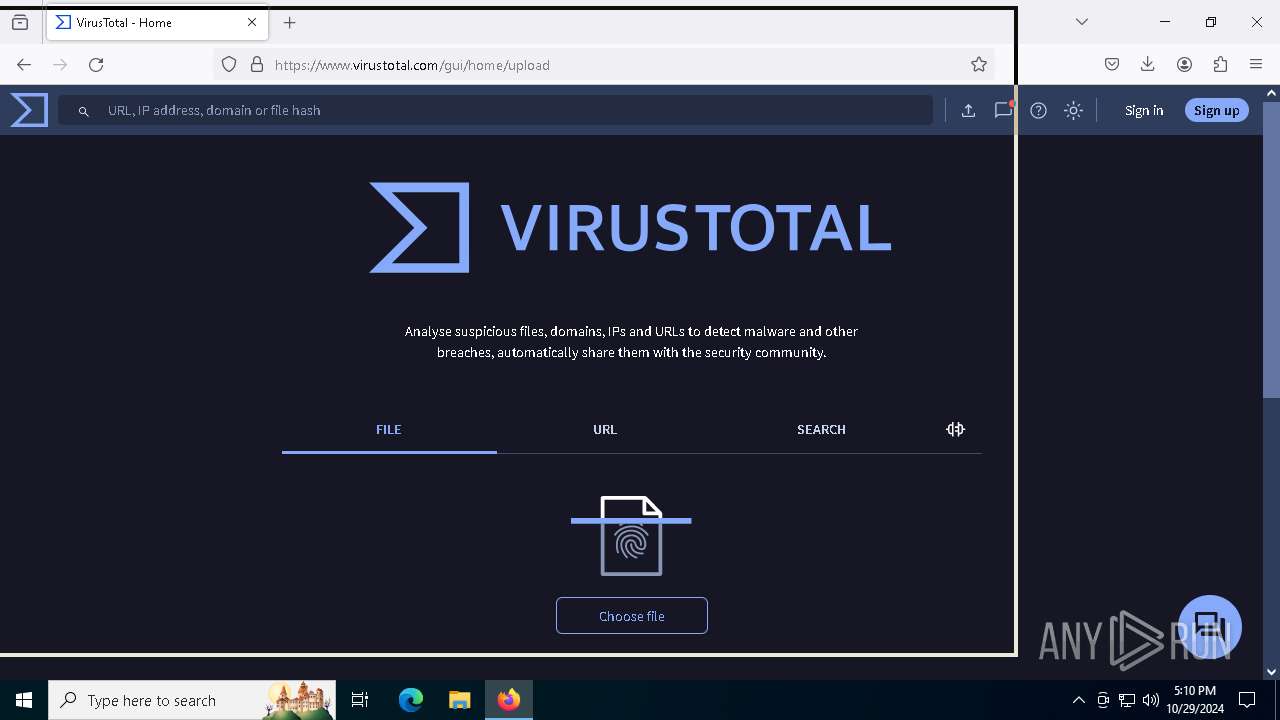Screen dimensions: 1280x720
Task: Click the Sign in link
Action: 1144,111
